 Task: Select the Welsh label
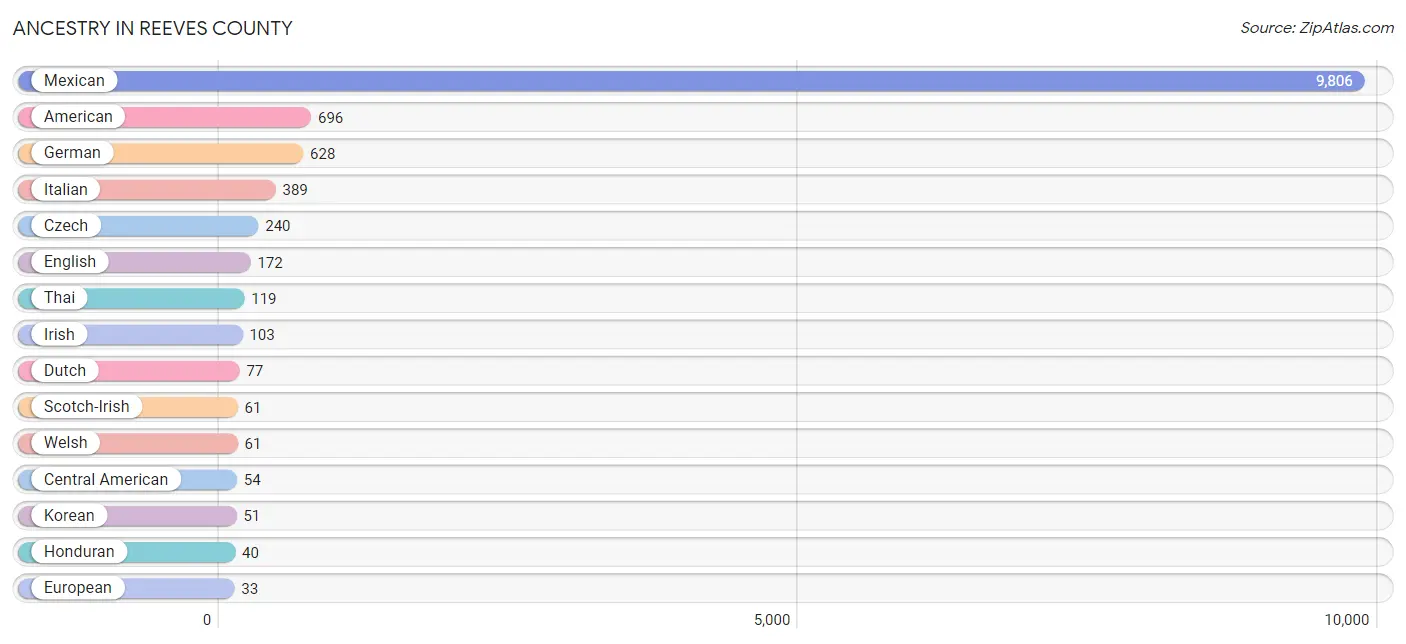tap(66, 443)
